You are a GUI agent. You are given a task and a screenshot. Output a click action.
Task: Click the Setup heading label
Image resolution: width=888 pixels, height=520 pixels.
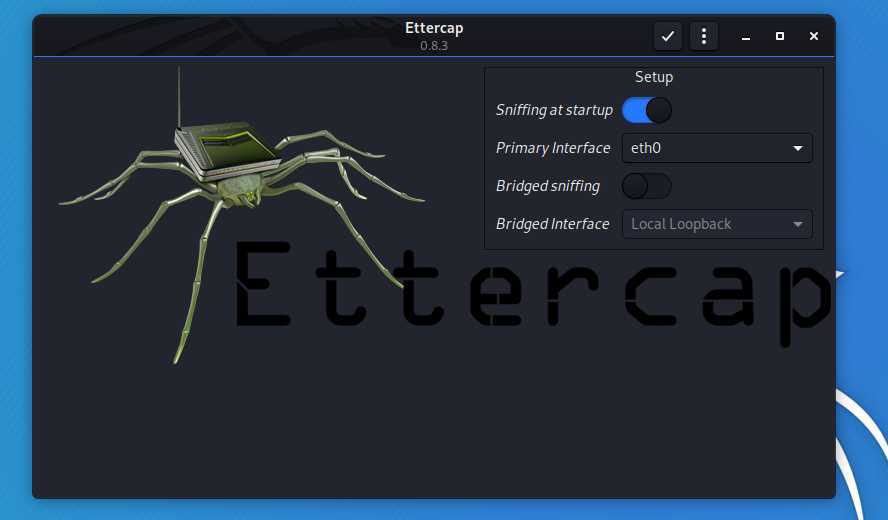(654, 77)
